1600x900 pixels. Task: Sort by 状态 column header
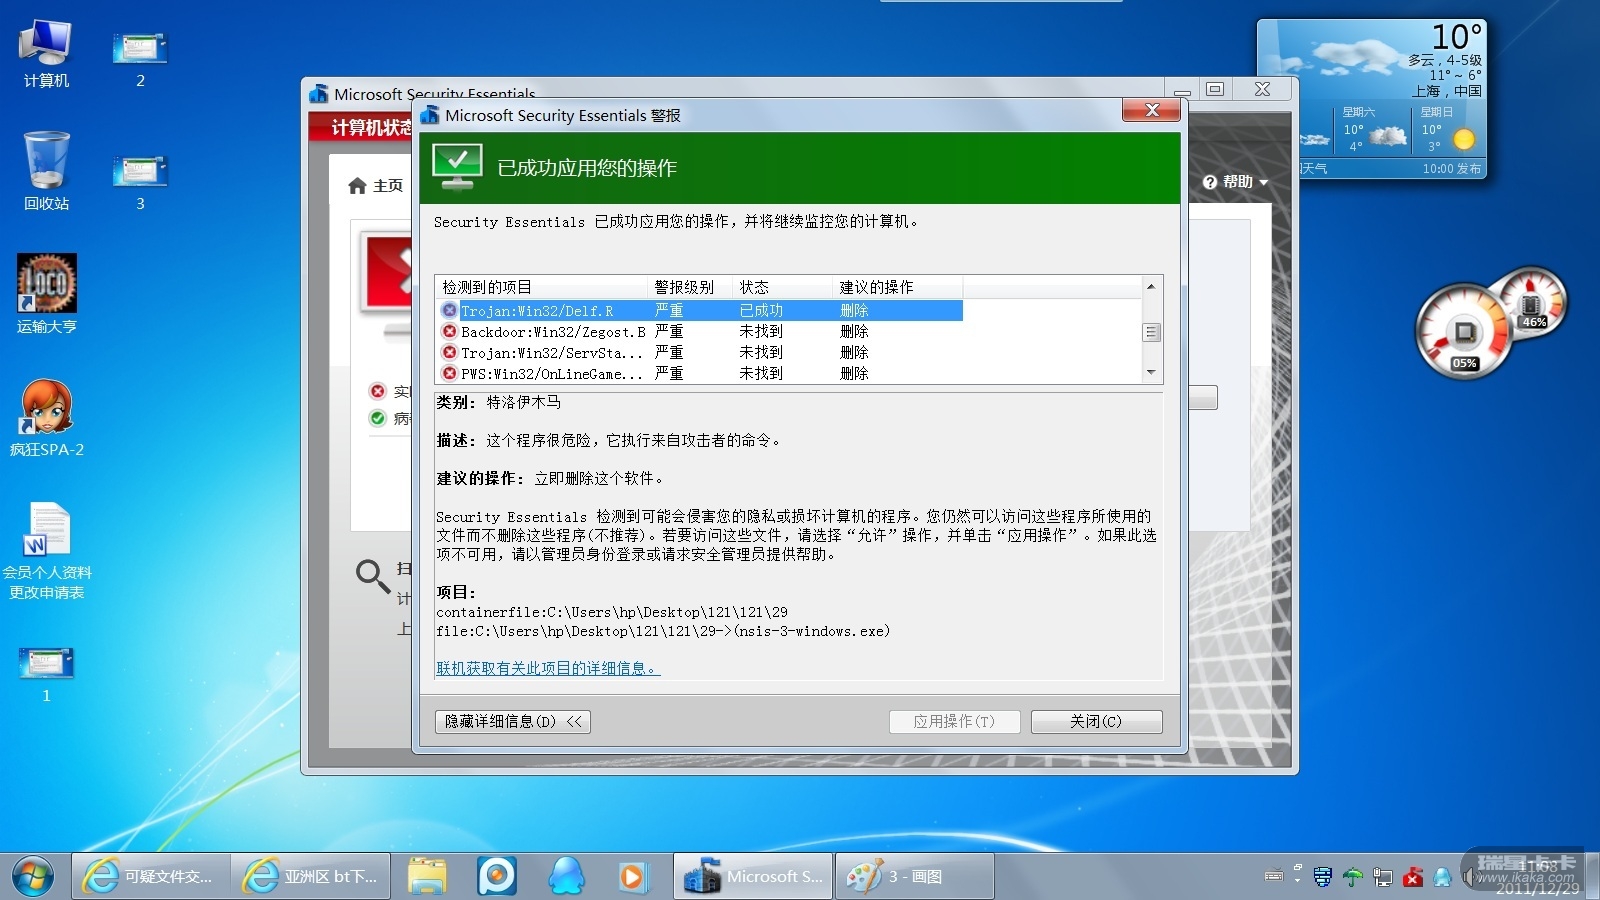point(781,287)
